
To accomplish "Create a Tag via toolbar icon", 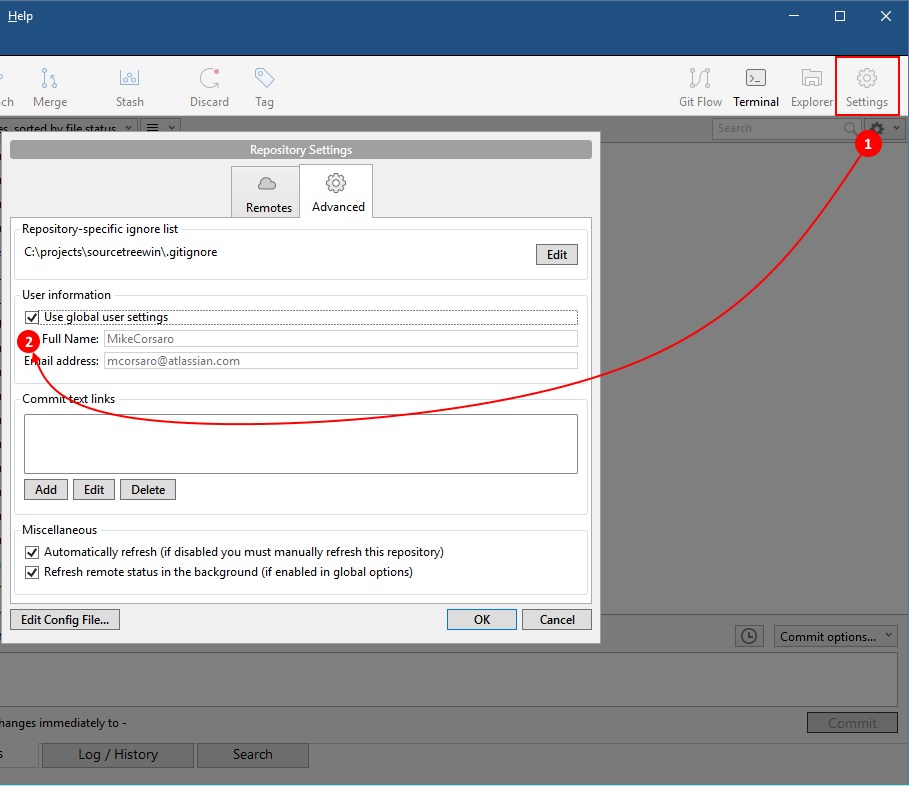I will point(264,88).
